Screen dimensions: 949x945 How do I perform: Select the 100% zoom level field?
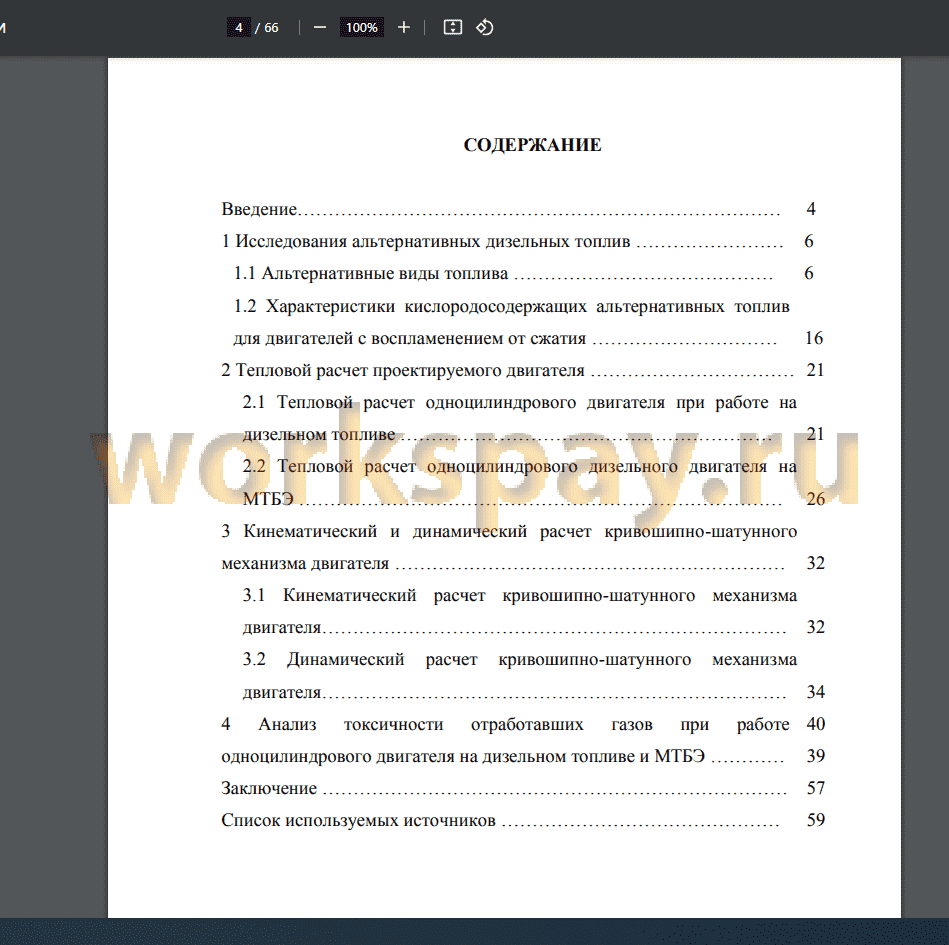pyautogui.click(x=361, y=27)
